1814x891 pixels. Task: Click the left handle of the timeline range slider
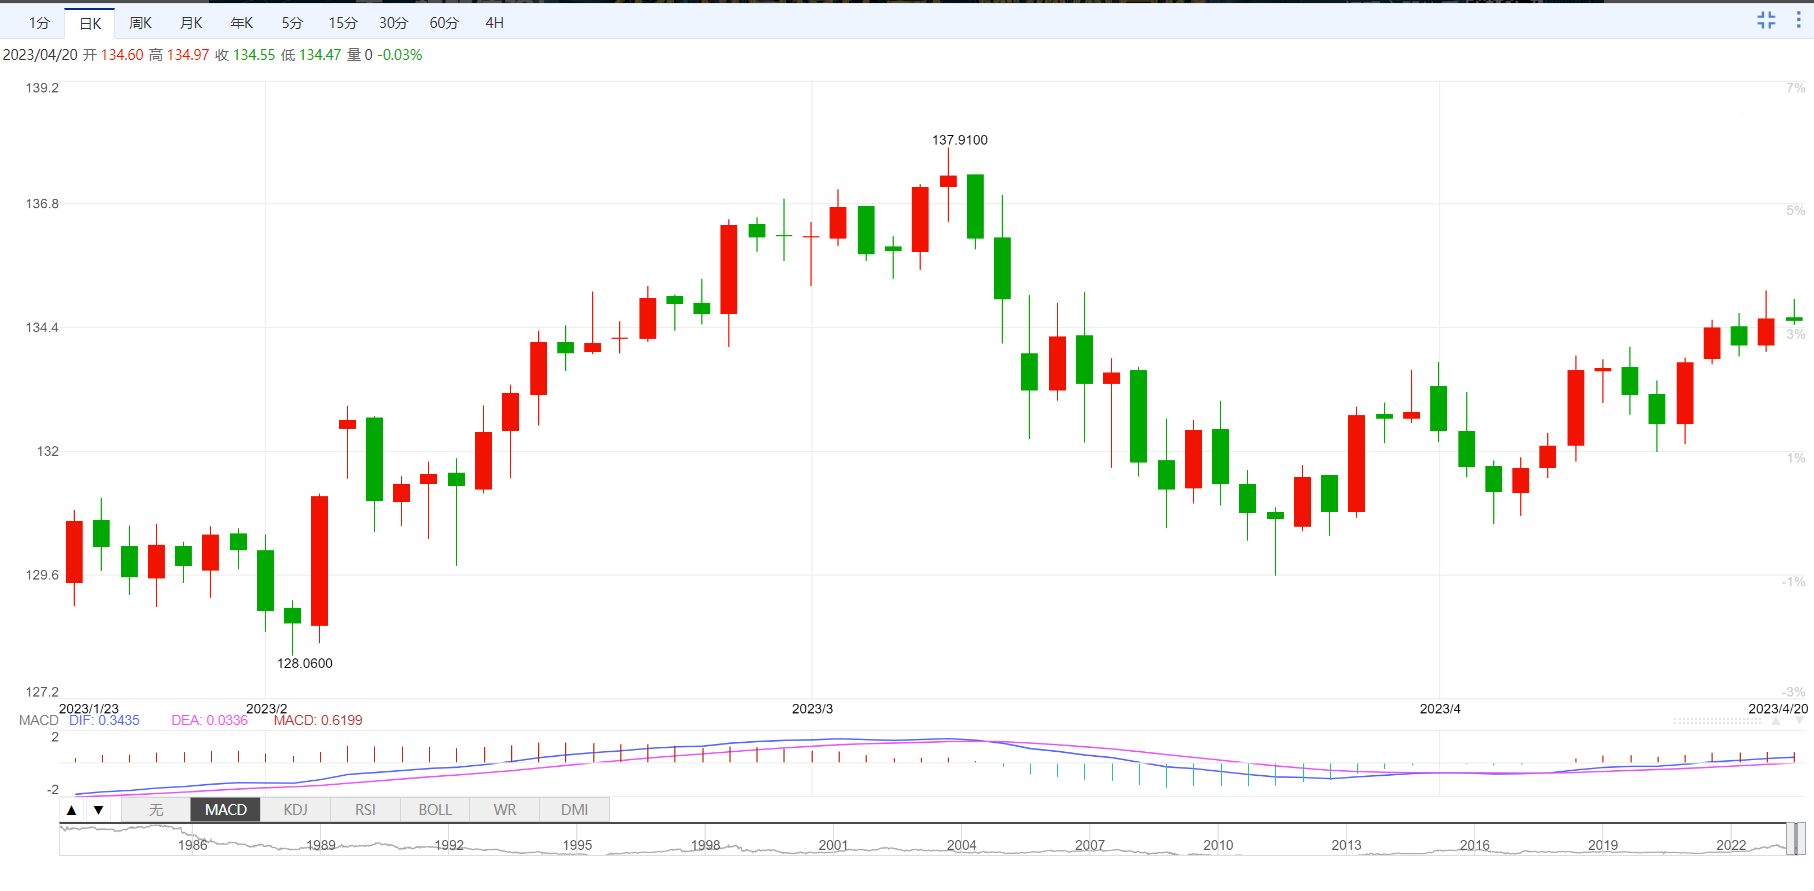click(1789, 838)
